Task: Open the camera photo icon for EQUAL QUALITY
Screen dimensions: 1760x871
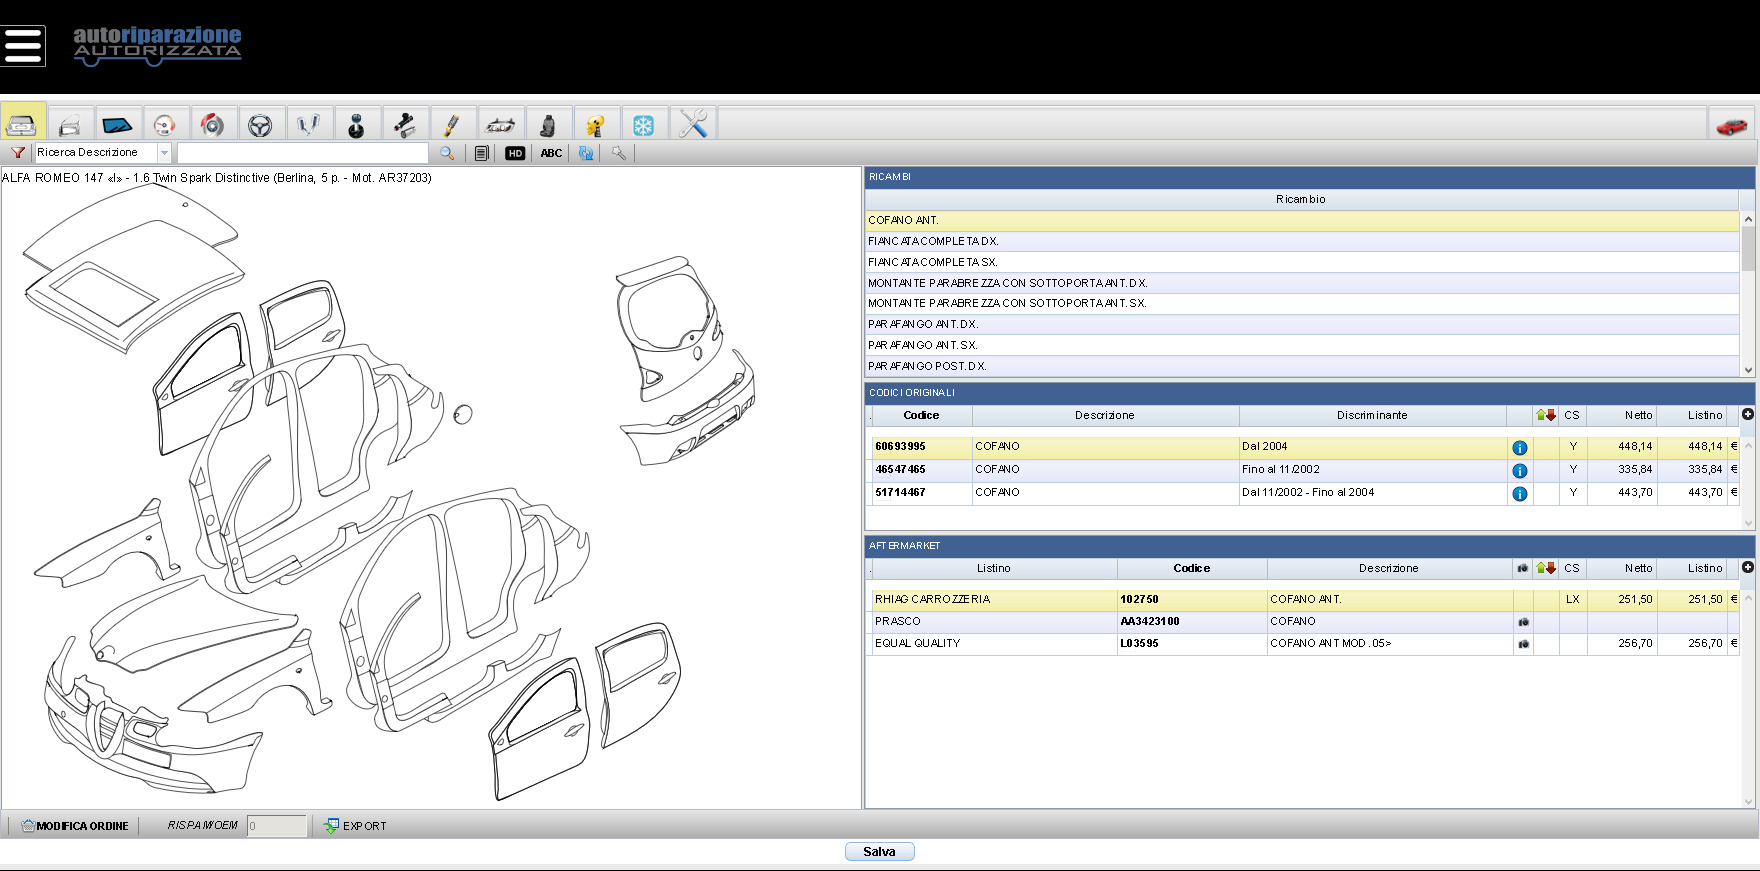Action: (x=1523, y=644)
